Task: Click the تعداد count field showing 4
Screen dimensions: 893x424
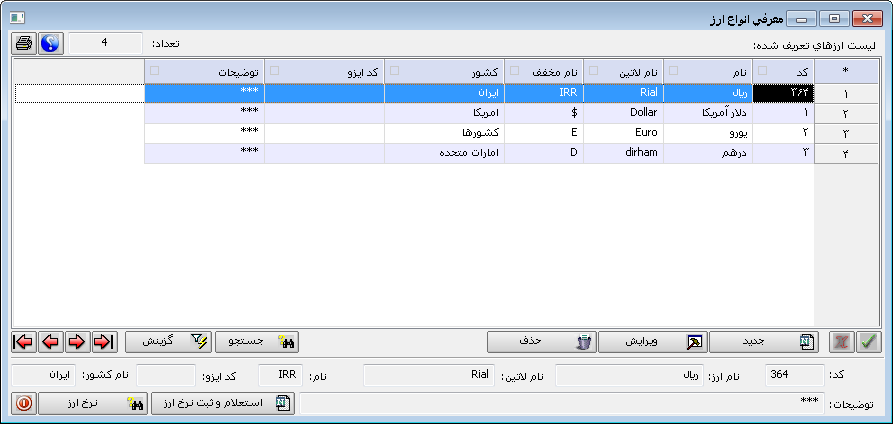Action: click(x=105, y=43)
